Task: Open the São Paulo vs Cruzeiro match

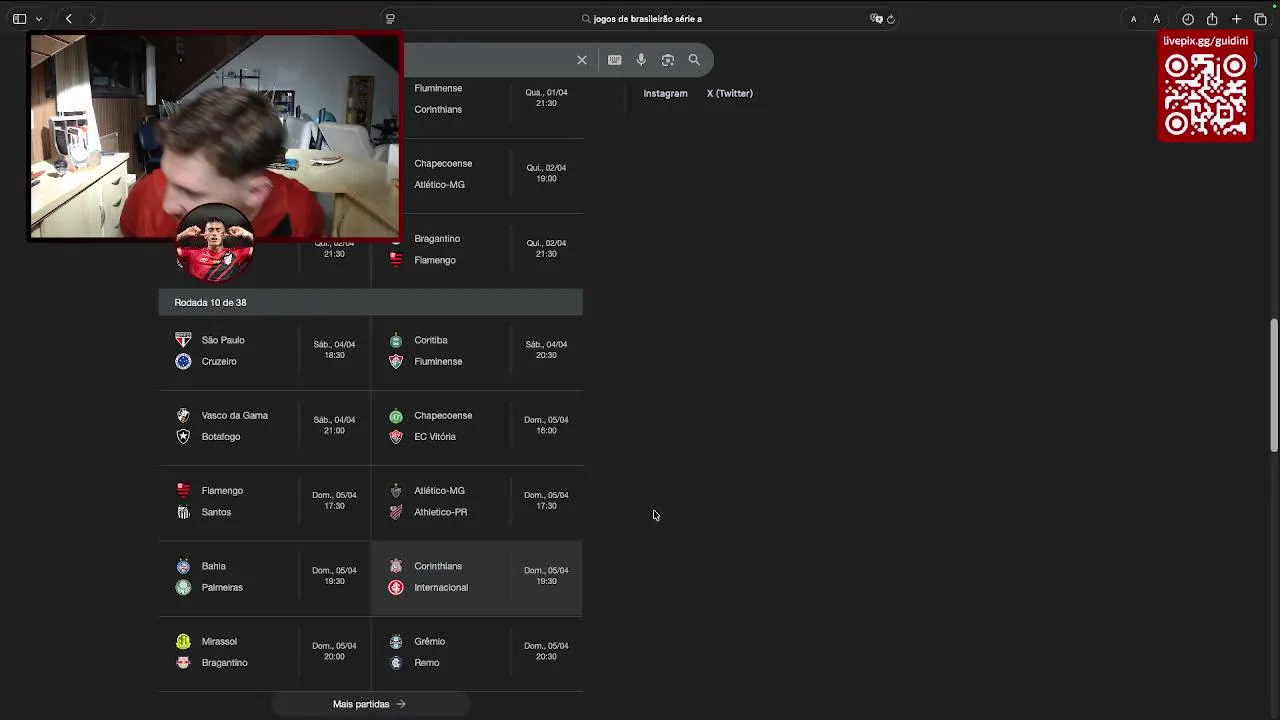Action: (x=265, y=351)
